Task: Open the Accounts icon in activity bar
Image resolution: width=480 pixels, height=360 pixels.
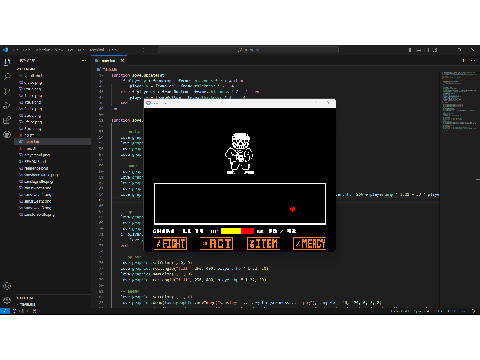Action: 7,286
